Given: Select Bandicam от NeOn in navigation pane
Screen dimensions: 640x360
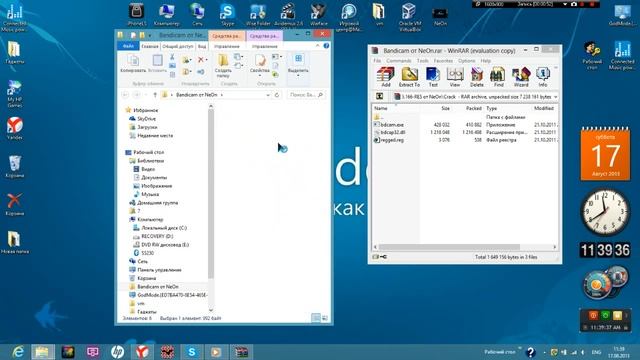Looking at the screenshot, I should point(158,287).
